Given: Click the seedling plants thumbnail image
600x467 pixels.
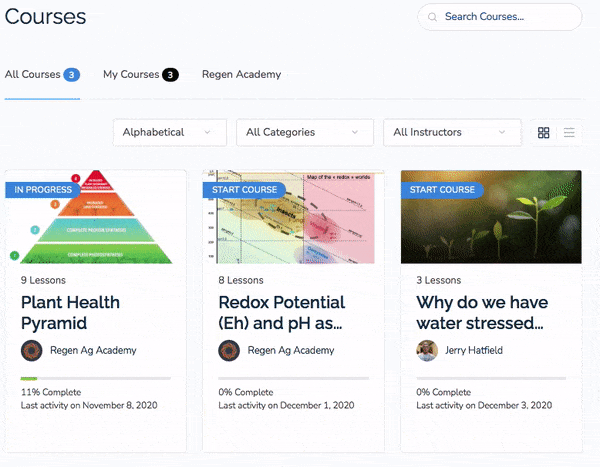Looking at the screenshot, I should 491,217.
